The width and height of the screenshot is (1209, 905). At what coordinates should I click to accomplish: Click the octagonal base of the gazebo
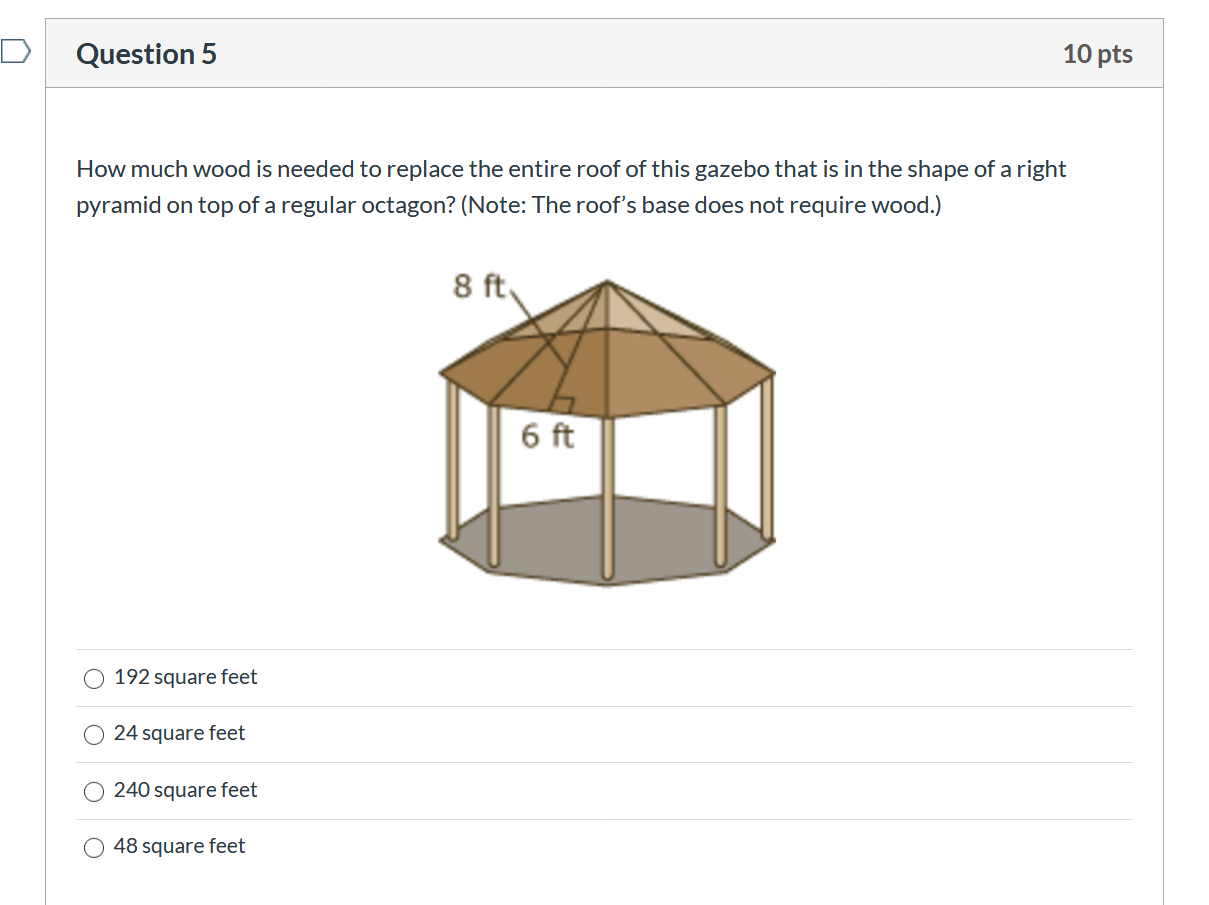coord(610,540)
